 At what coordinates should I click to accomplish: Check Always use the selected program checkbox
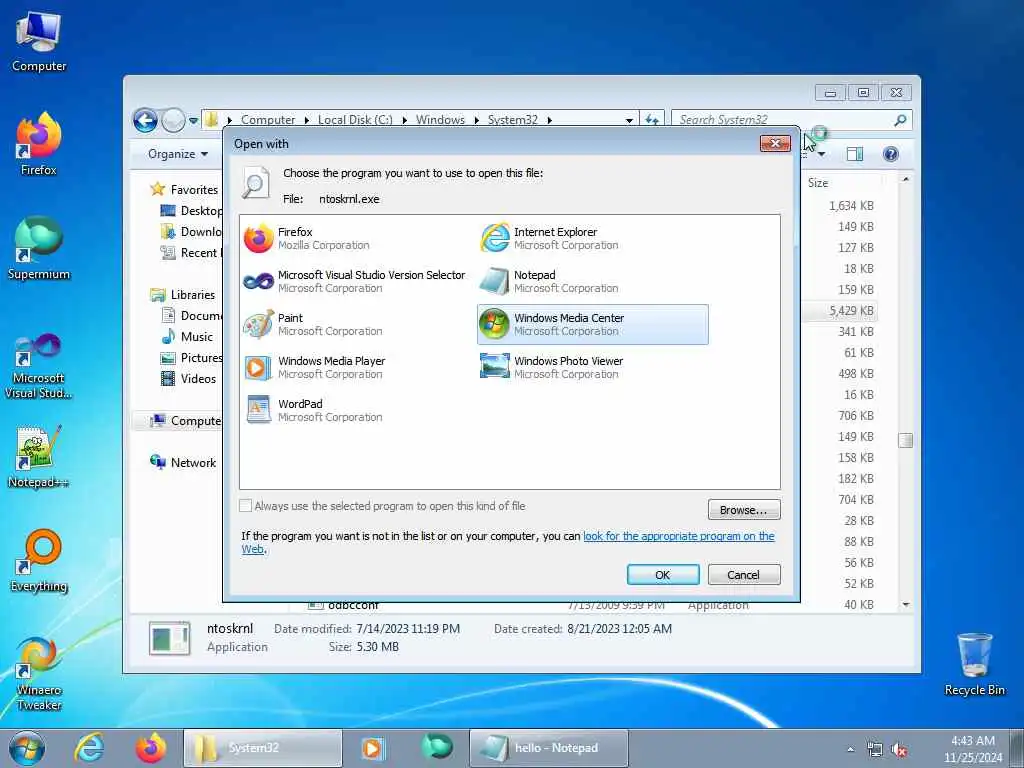pos(246,505)
